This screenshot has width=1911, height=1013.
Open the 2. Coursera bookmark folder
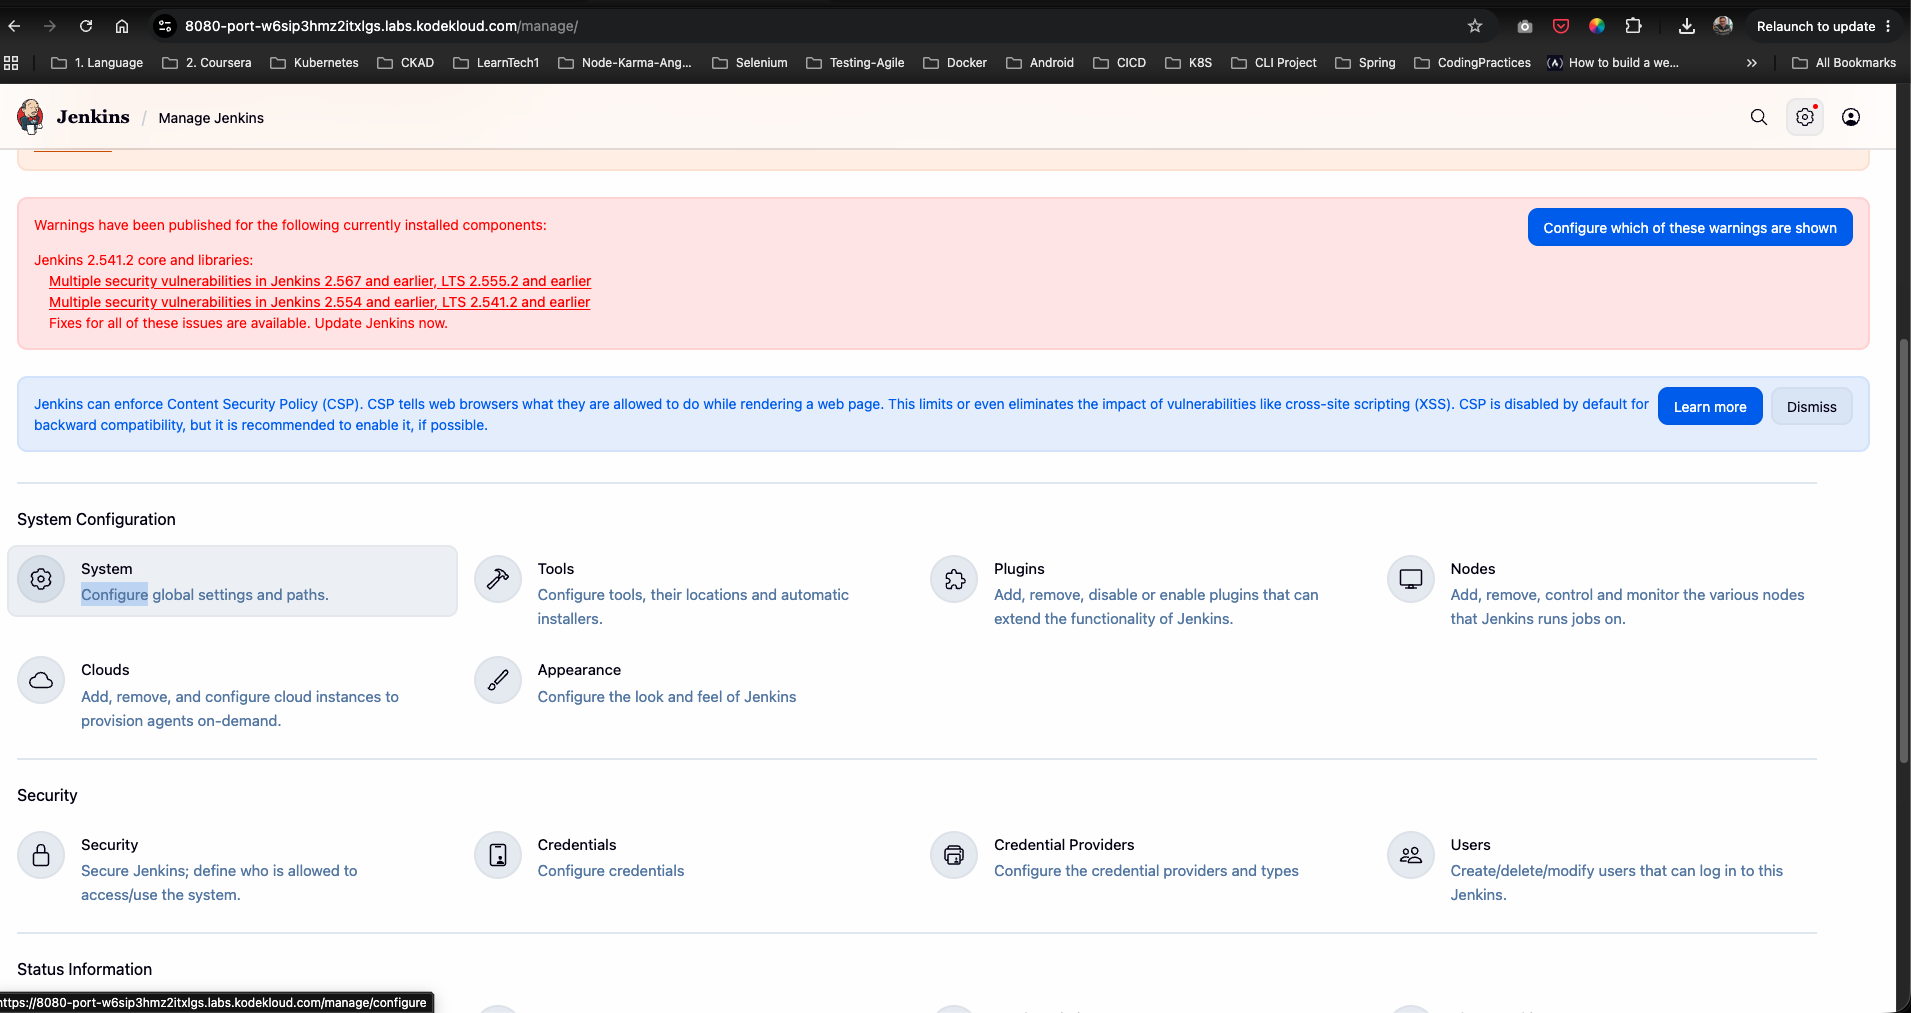coord(207,62)
